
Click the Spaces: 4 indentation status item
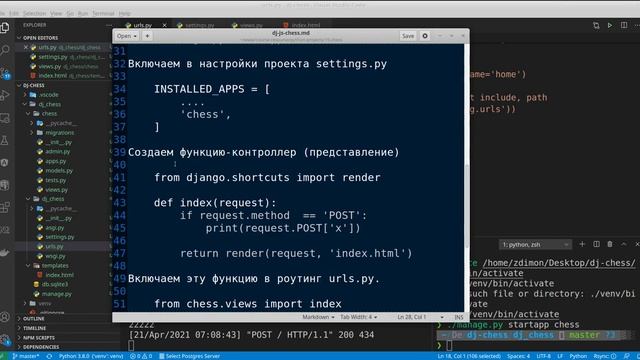tap(518, 356)
